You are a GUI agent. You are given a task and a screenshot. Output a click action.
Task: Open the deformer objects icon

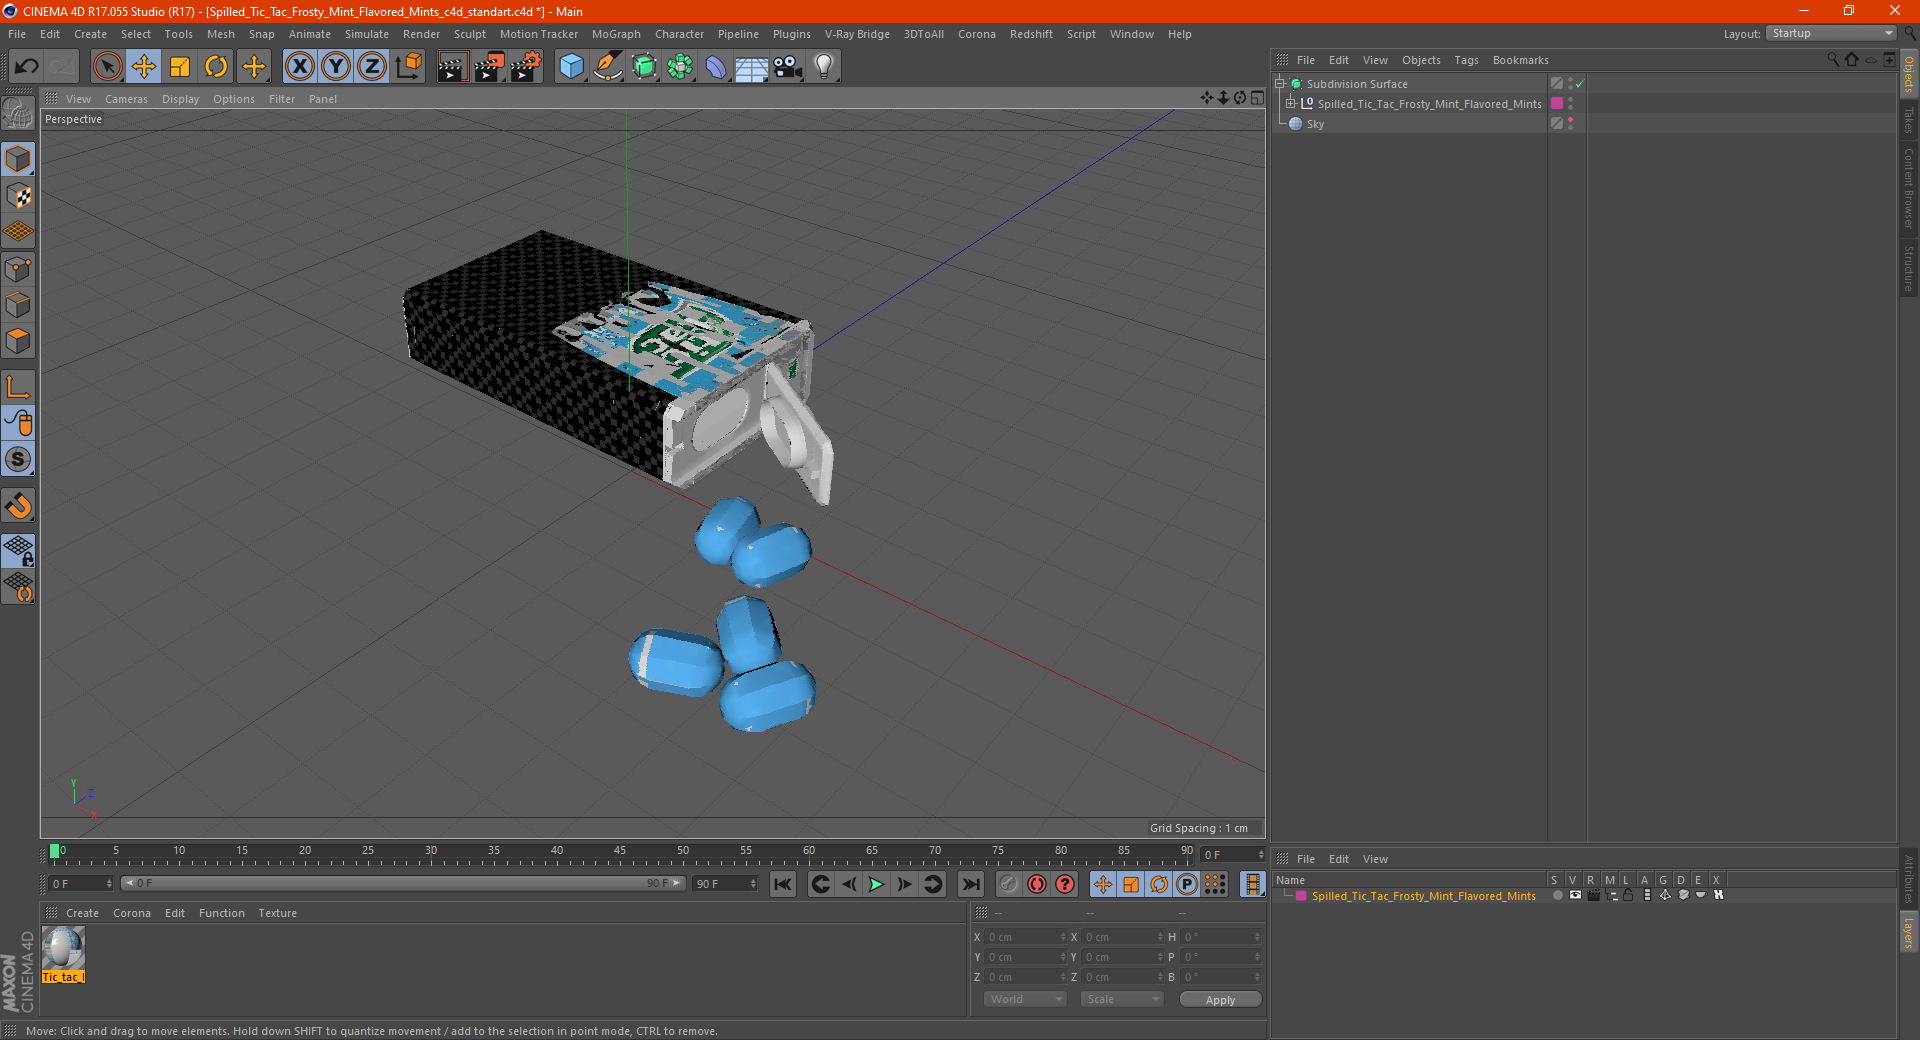[x=716, y=67]
